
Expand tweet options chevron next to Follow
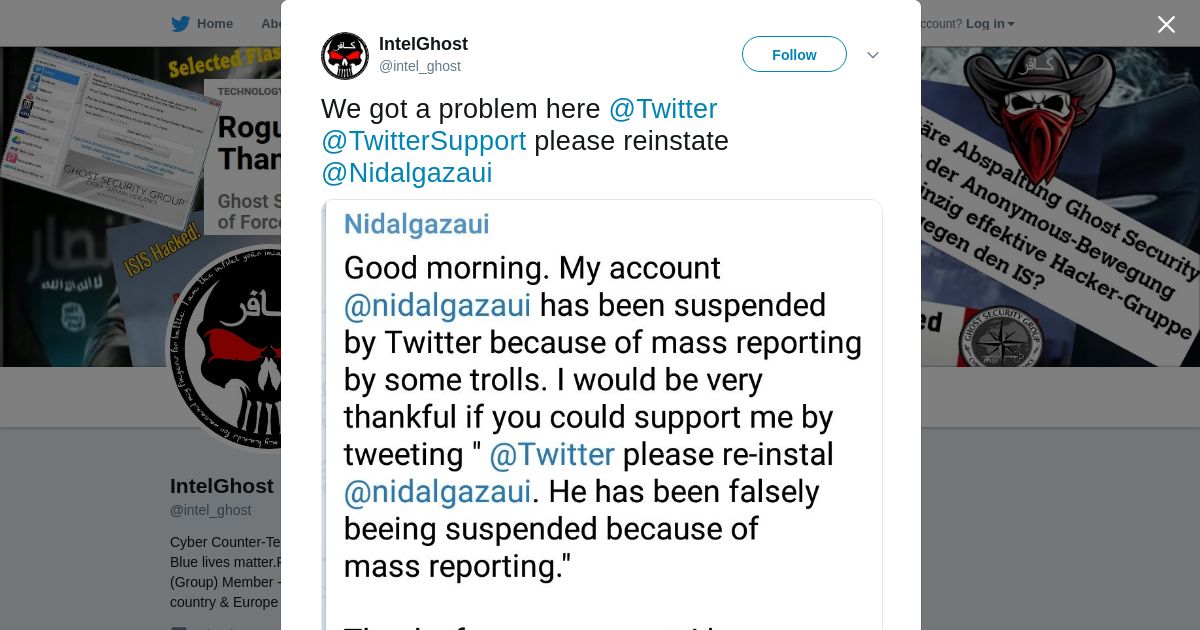tap(872, 55)
